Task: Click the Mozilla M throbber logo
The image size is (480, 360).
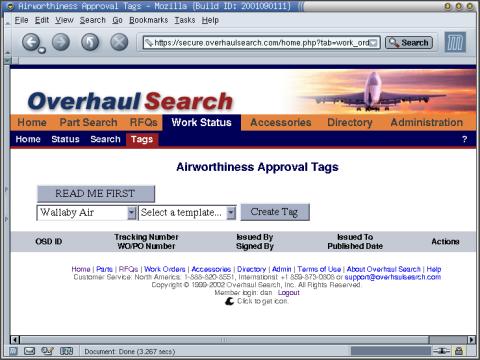Action: pyautogui.click(x=455, y=42)
